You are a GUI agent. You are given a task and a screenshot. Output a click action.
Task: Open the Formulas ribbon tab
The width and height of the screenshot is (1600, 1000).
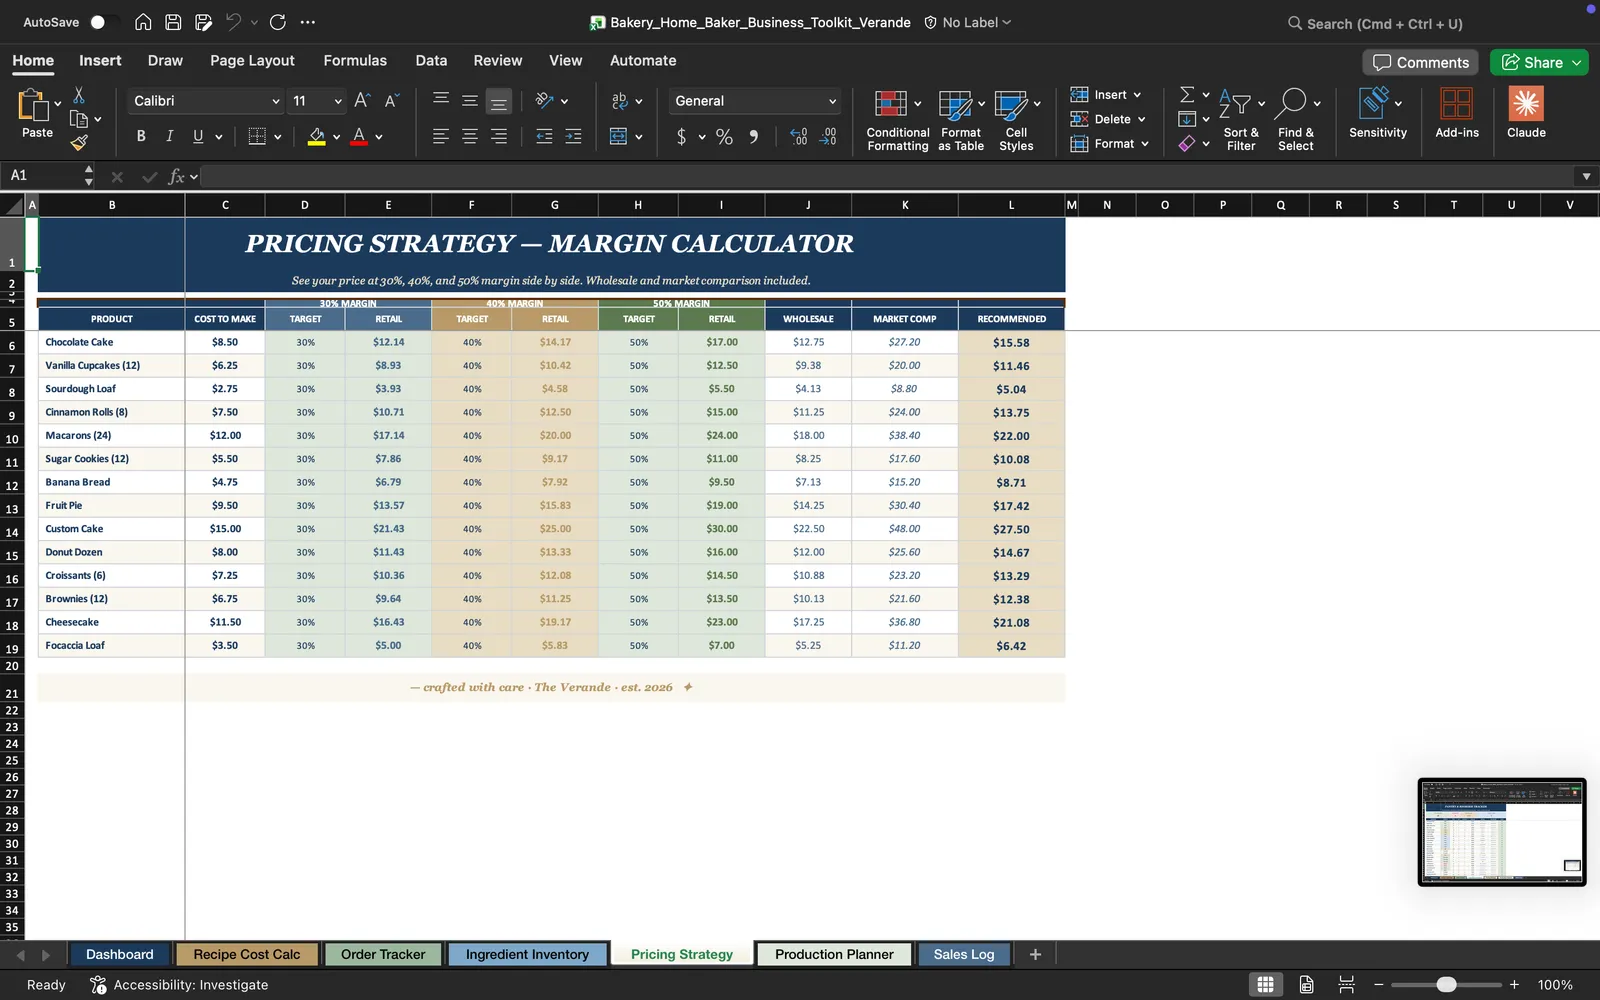point(355,60)
